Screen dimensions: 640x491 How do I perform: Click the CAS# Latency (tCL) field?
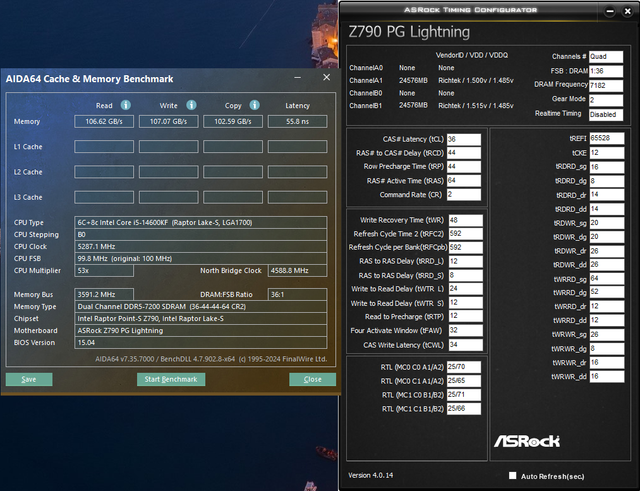click(x=464, y=139)
